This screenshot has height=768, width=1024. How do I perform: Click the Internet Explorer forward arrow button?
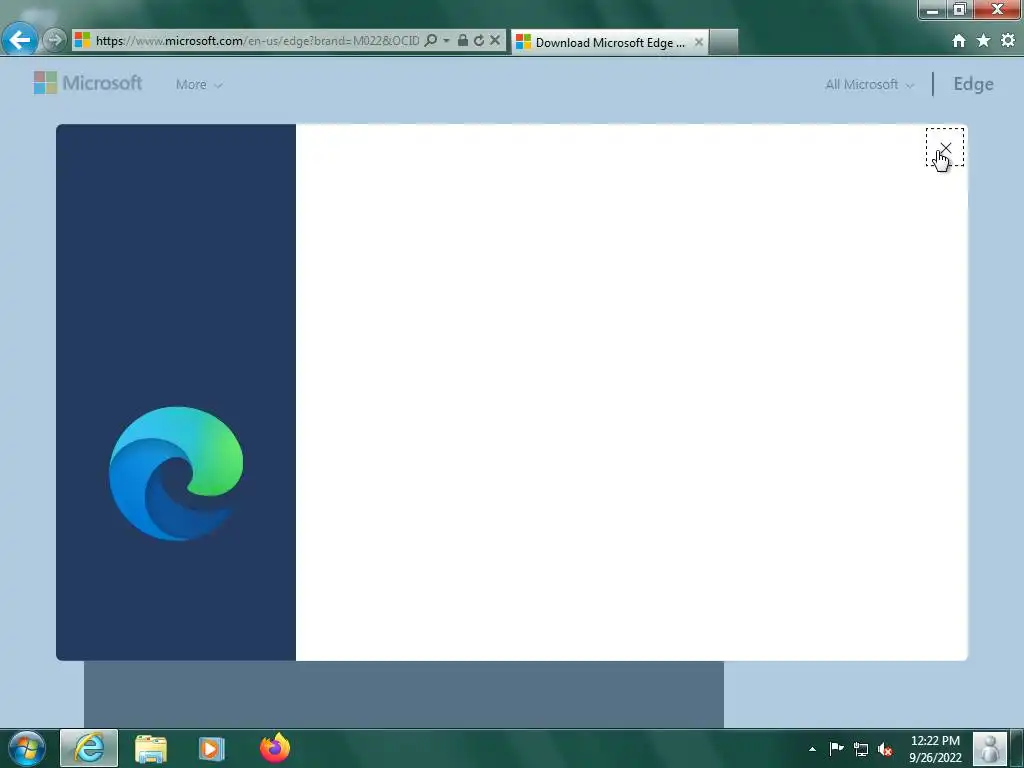pos(55,40)
